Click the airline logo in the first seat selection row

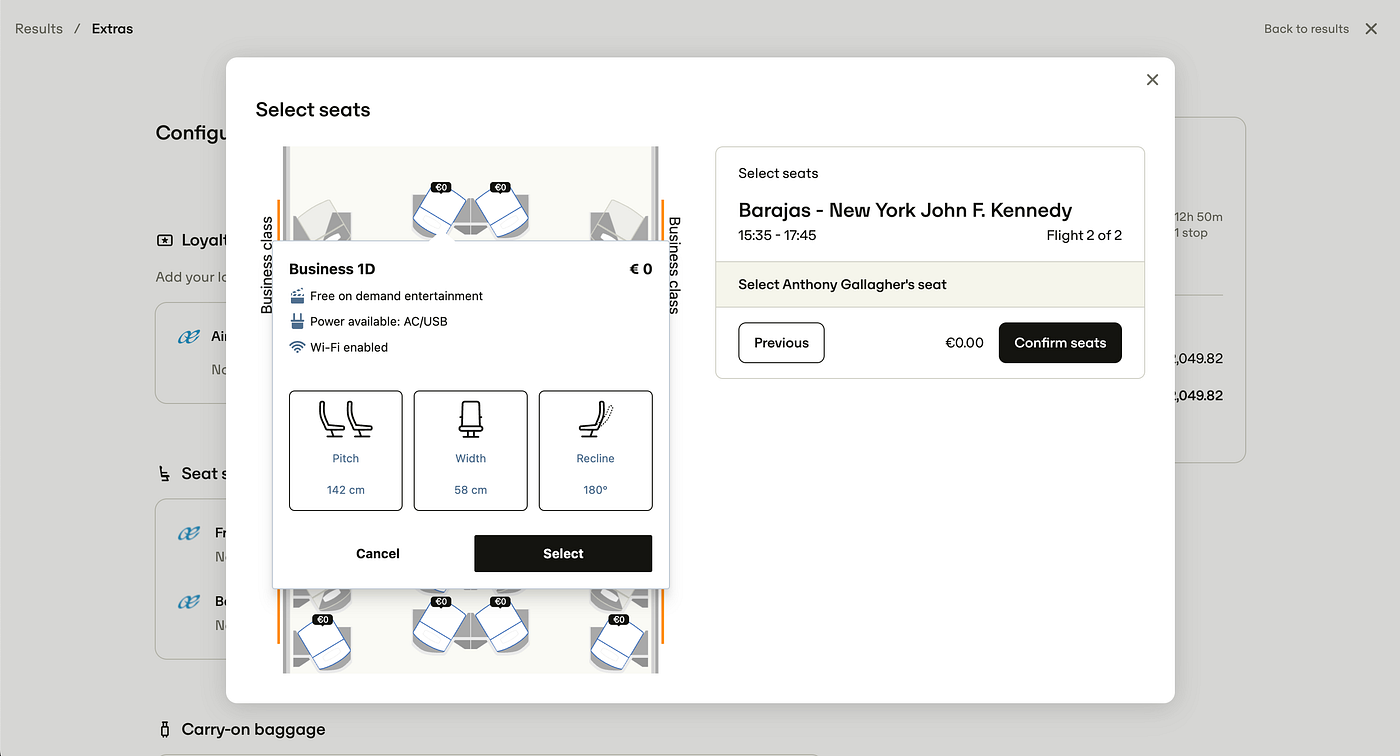tap(189, 533)
